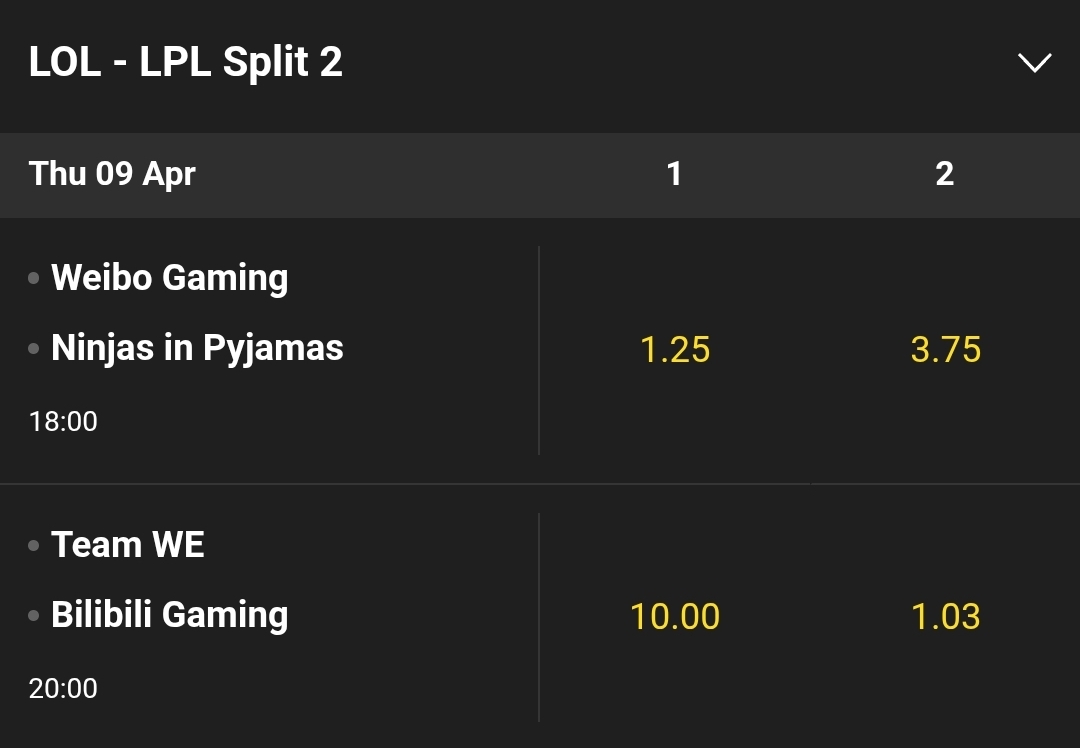Open the Weibo Gaming team name

169,278
